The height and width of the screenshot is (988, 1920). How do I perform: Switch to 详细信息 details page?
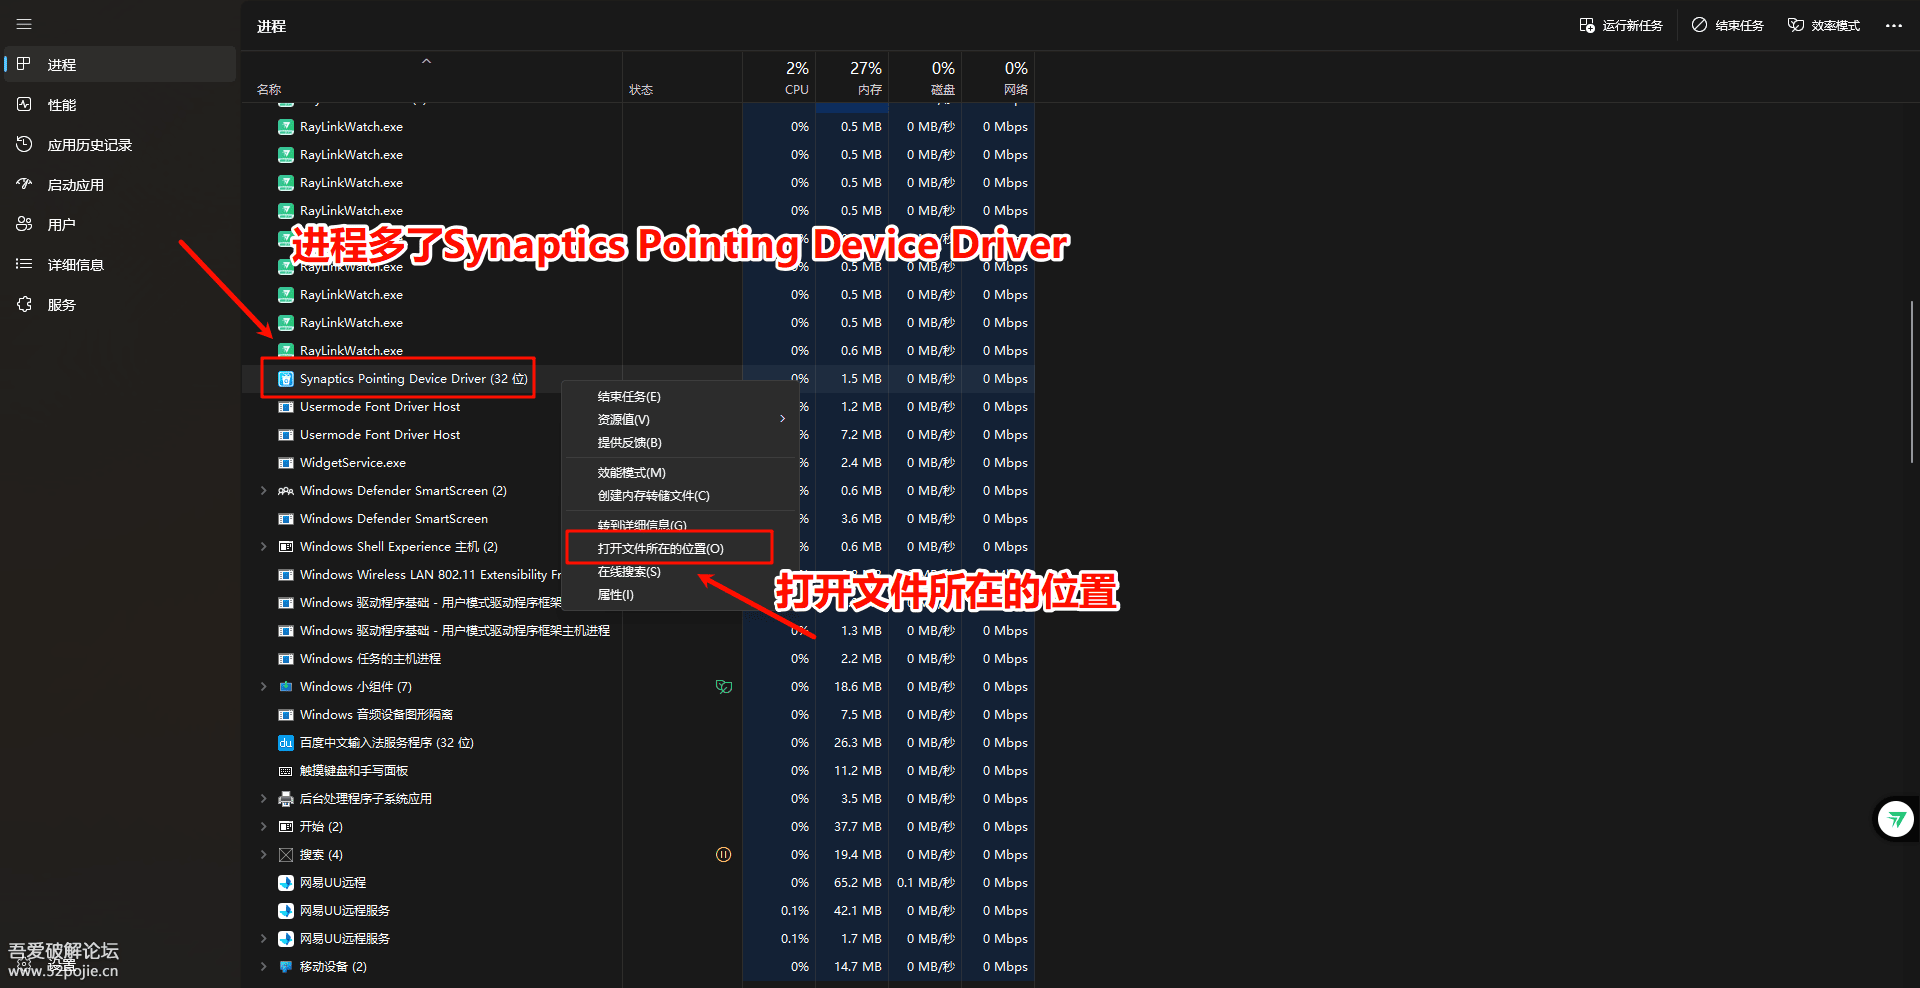coord(75,265)
